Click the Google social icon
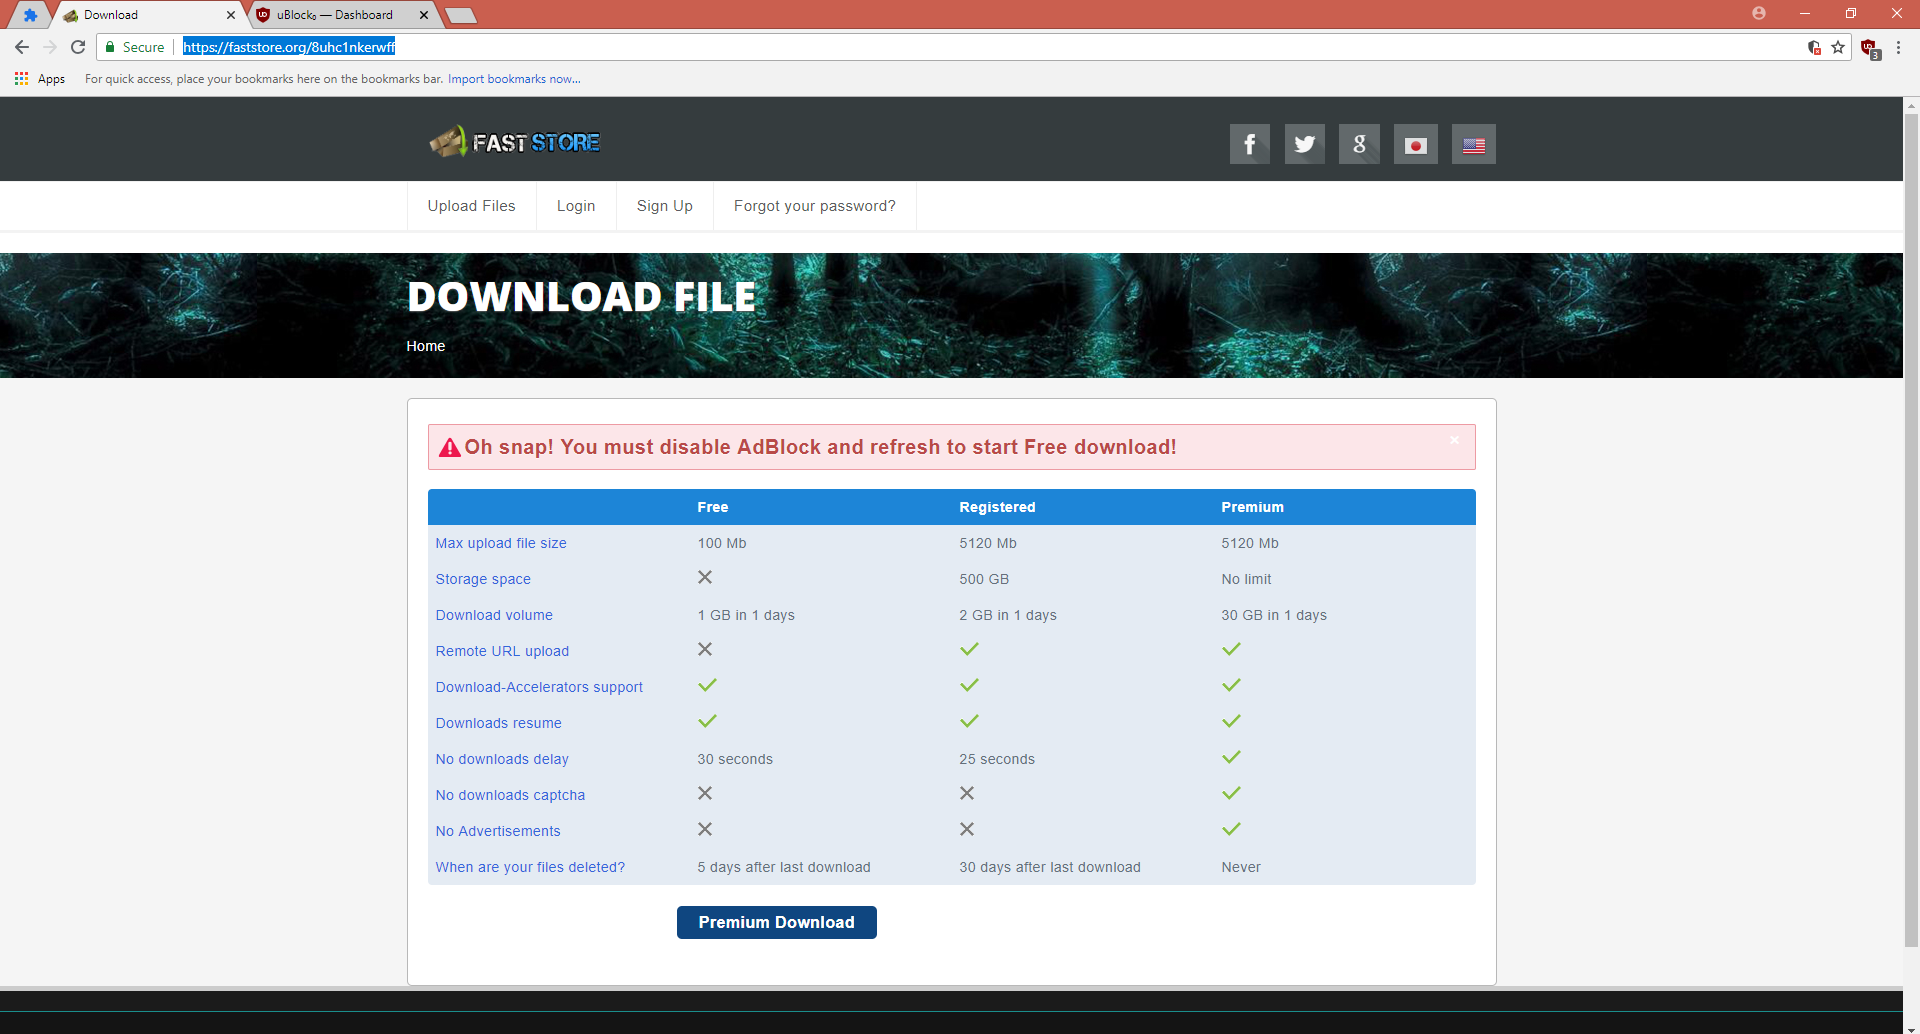 pos(1358,144)
